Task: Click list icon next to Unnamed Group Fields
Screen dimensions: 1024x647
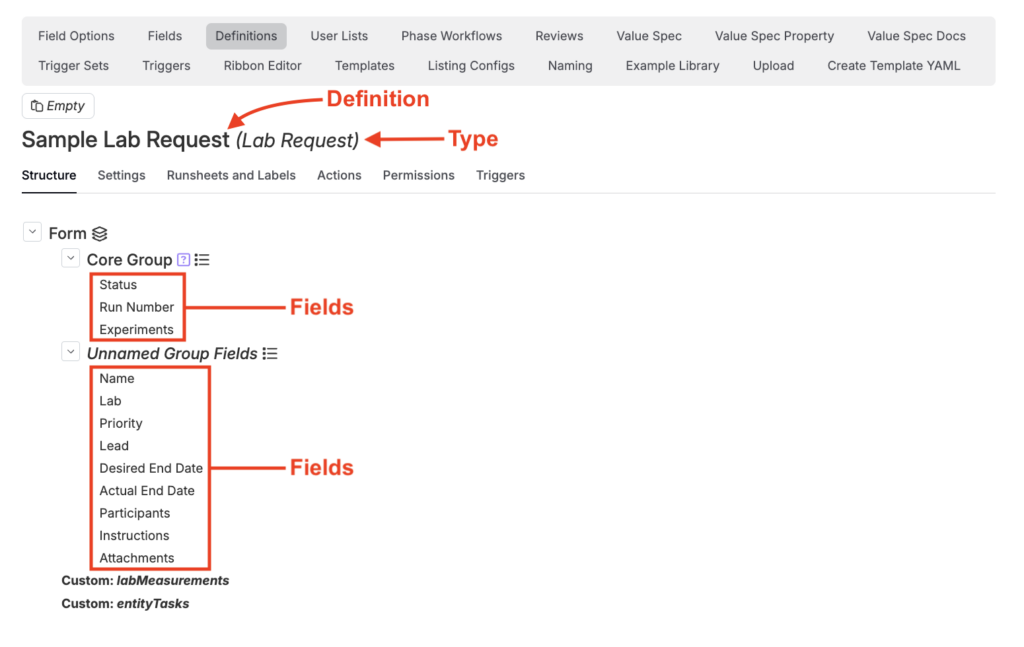Action: [270, 354]
